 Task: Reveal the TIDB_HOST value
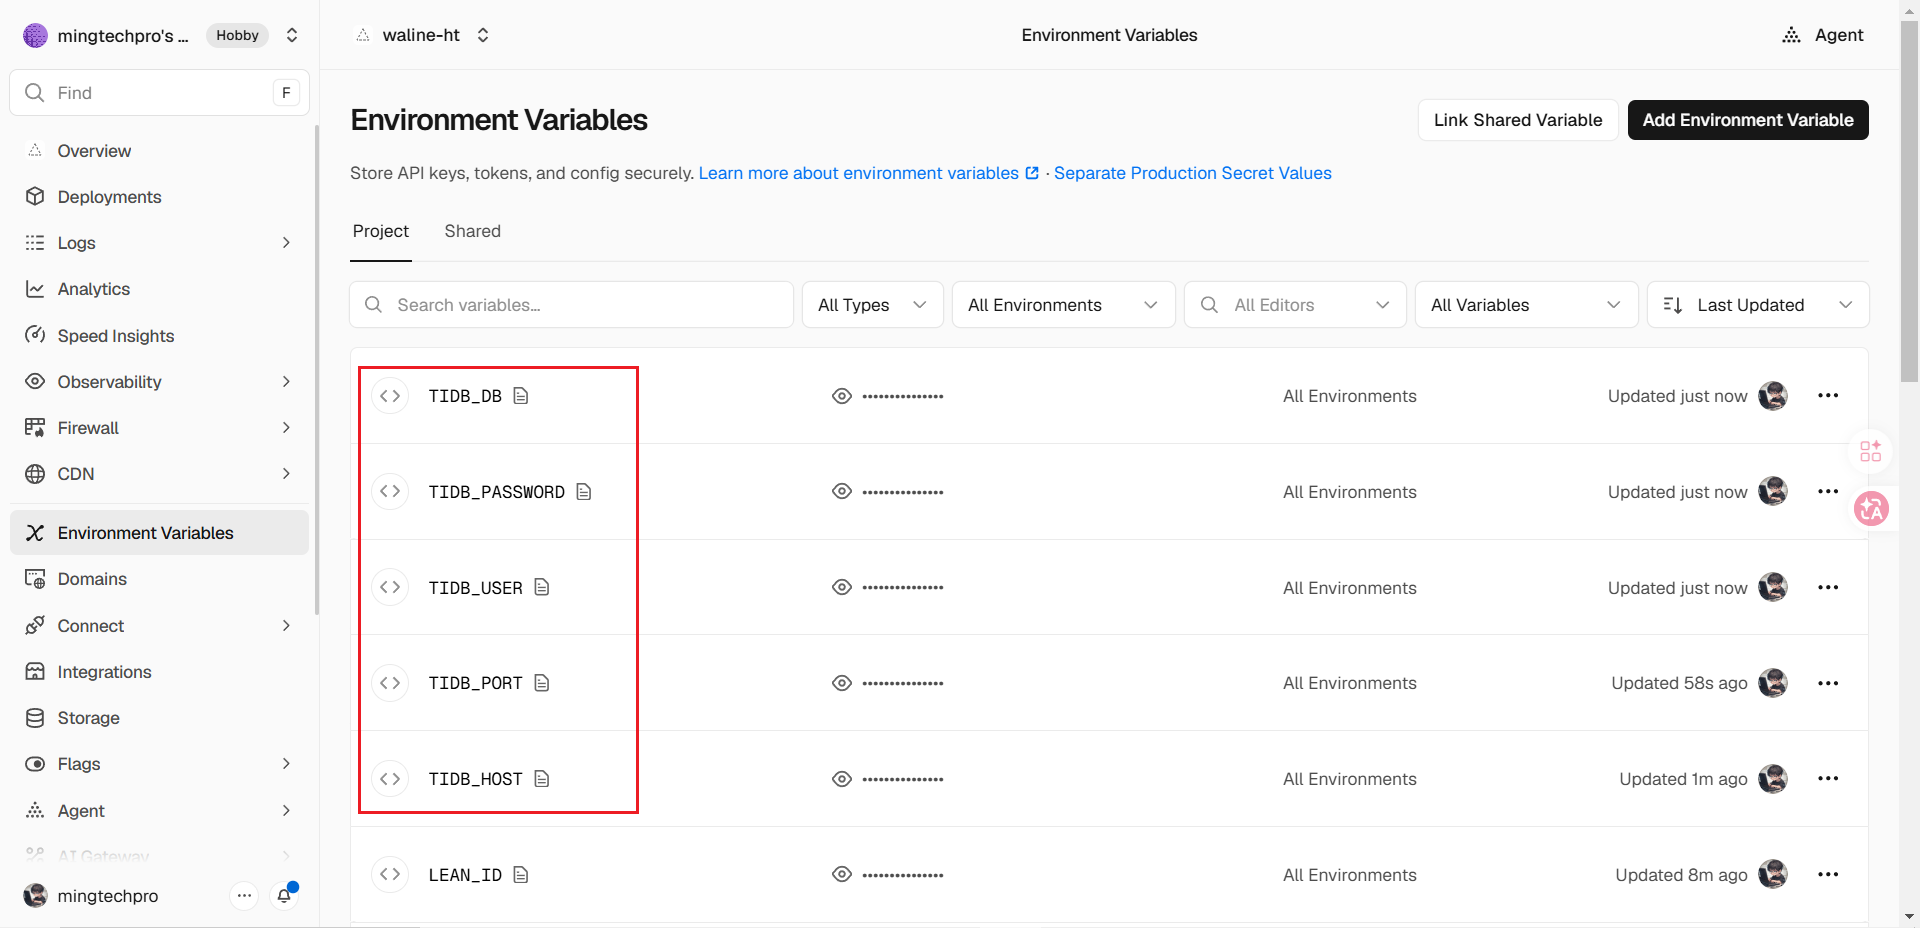point(842,779)
